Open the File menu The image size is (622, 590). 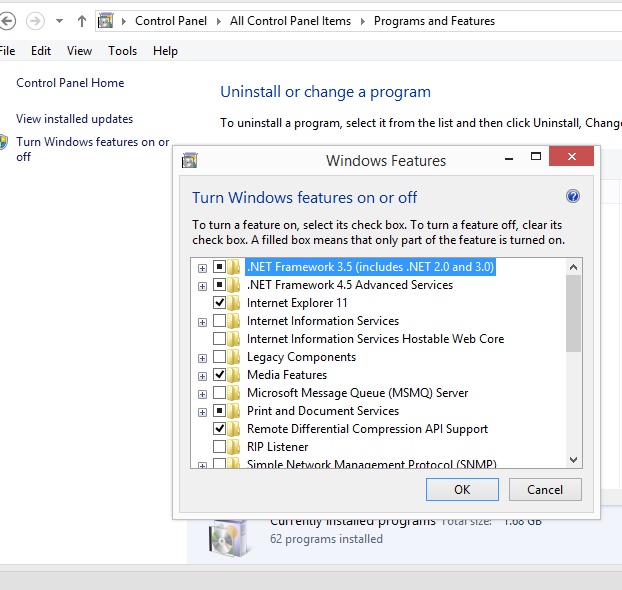(7, 51)
